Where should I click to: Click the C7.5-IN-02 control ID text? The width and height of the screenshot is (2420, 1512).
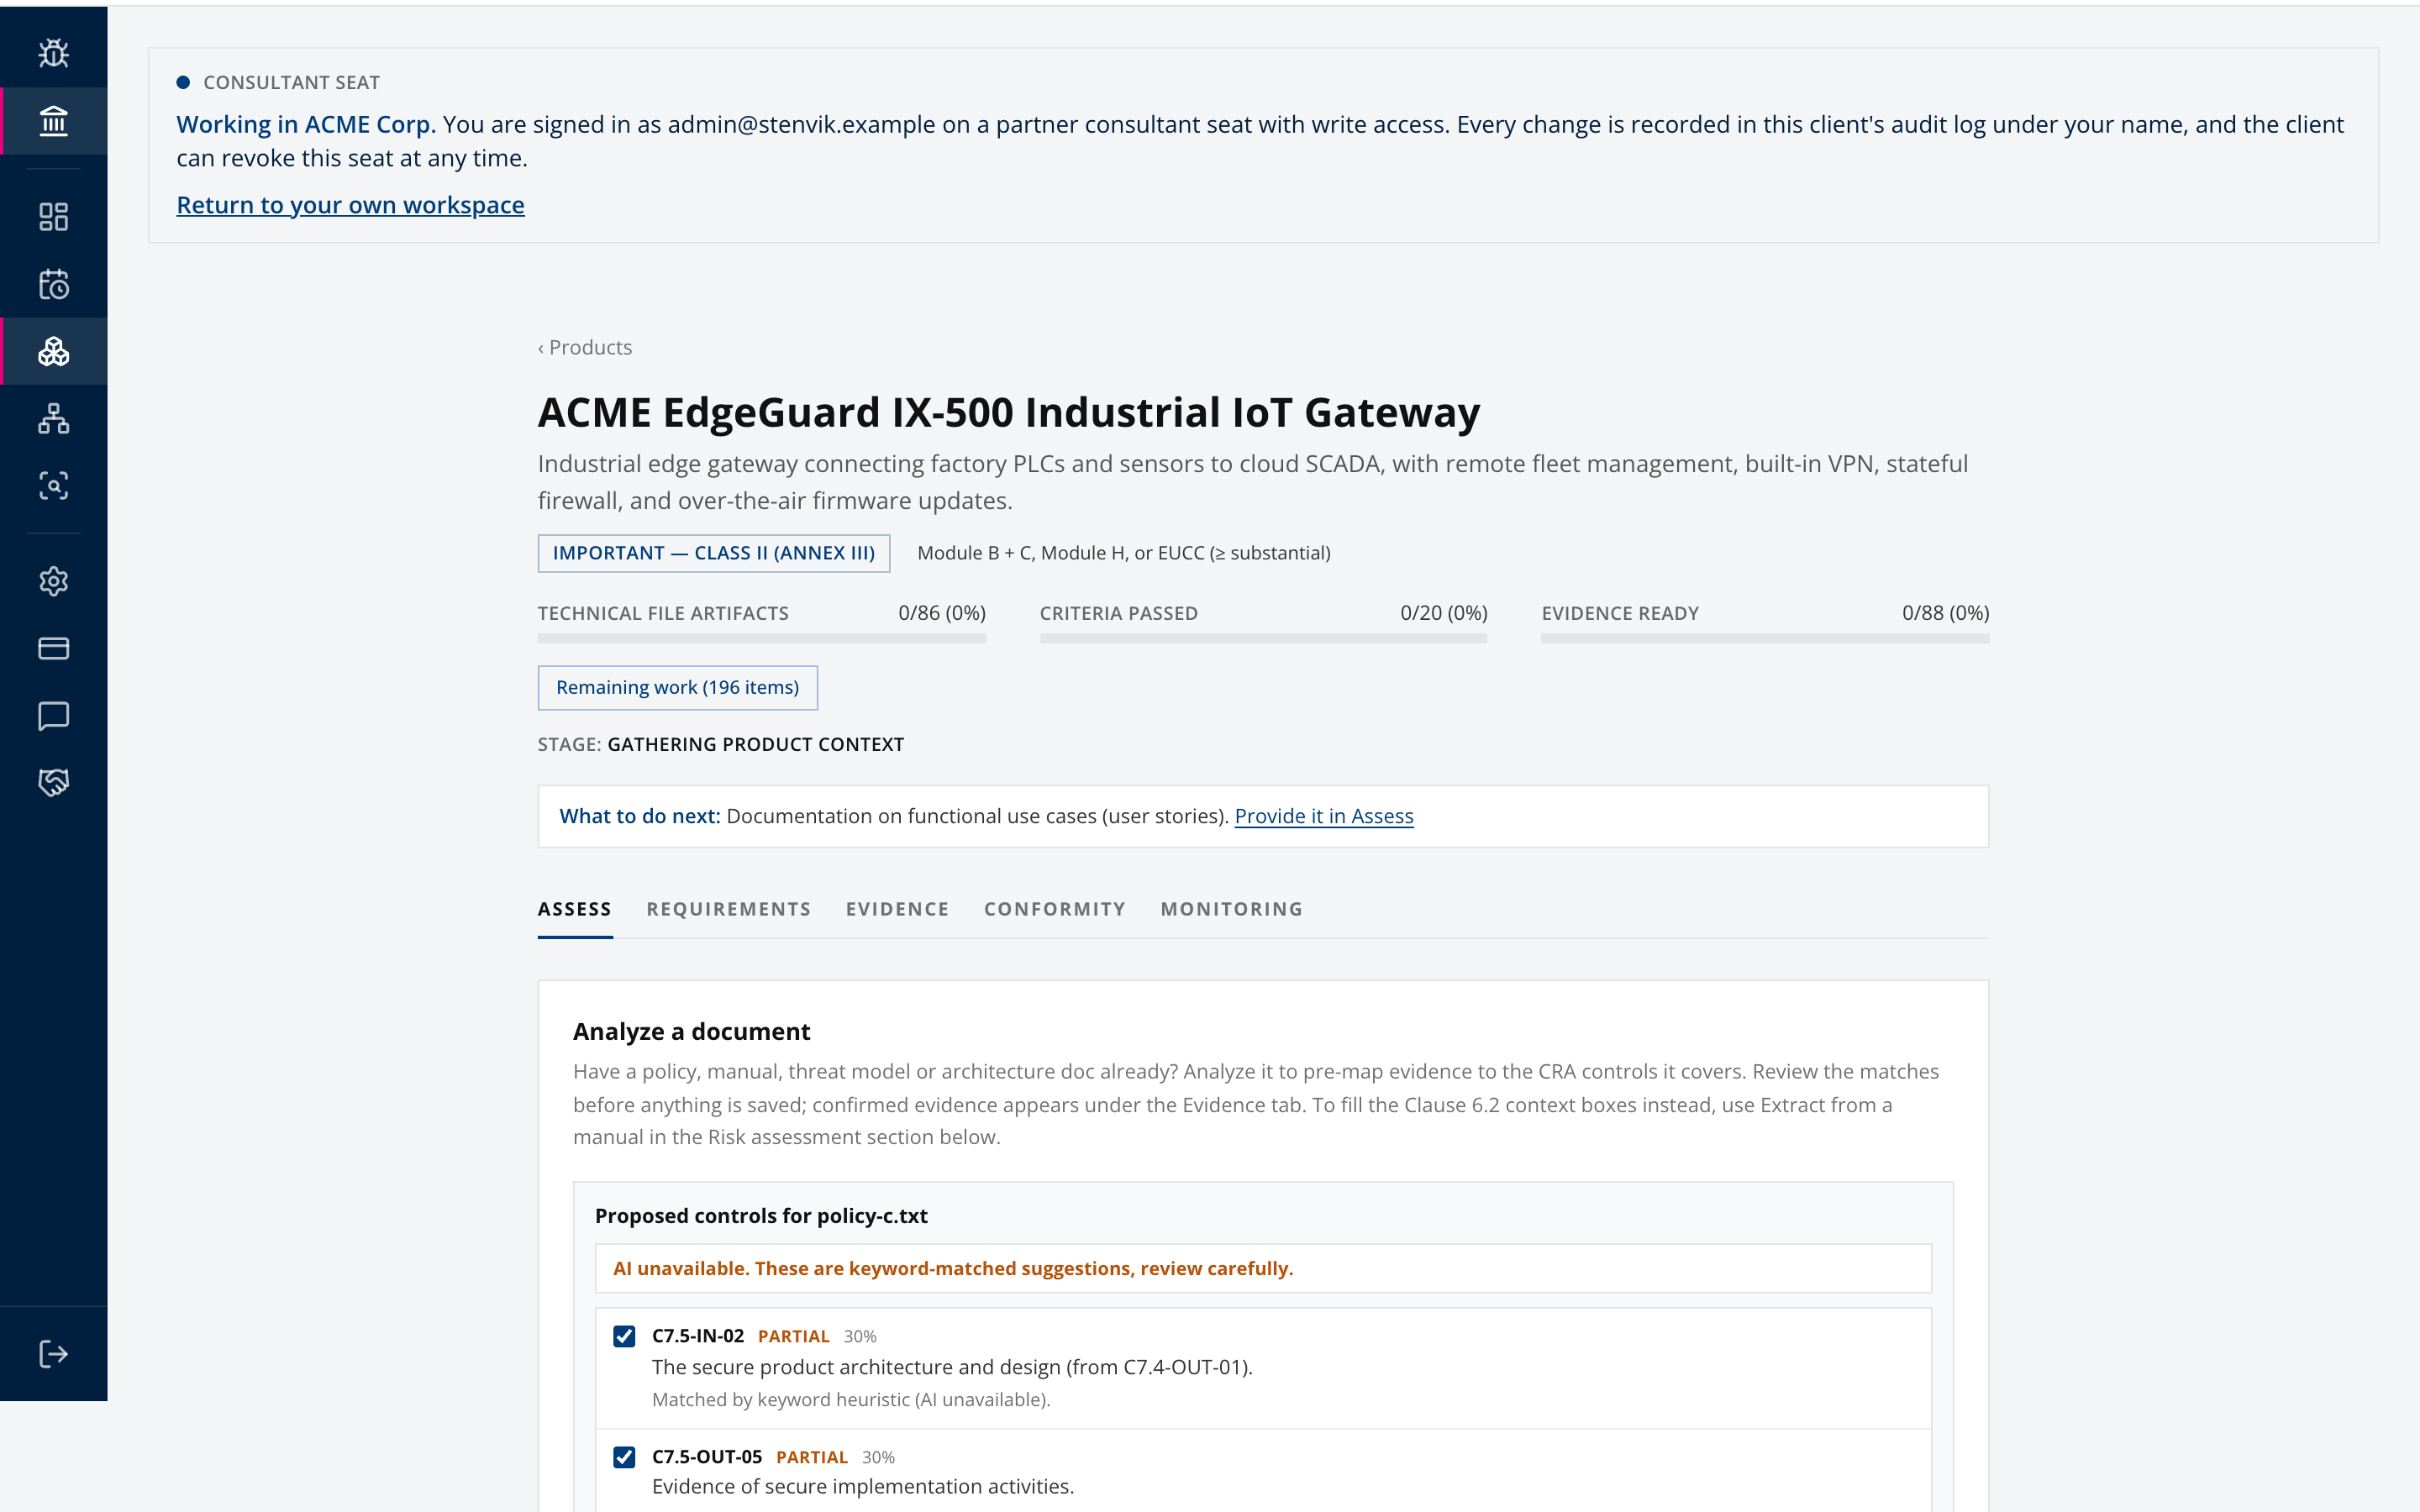[x=698, y=1336]
